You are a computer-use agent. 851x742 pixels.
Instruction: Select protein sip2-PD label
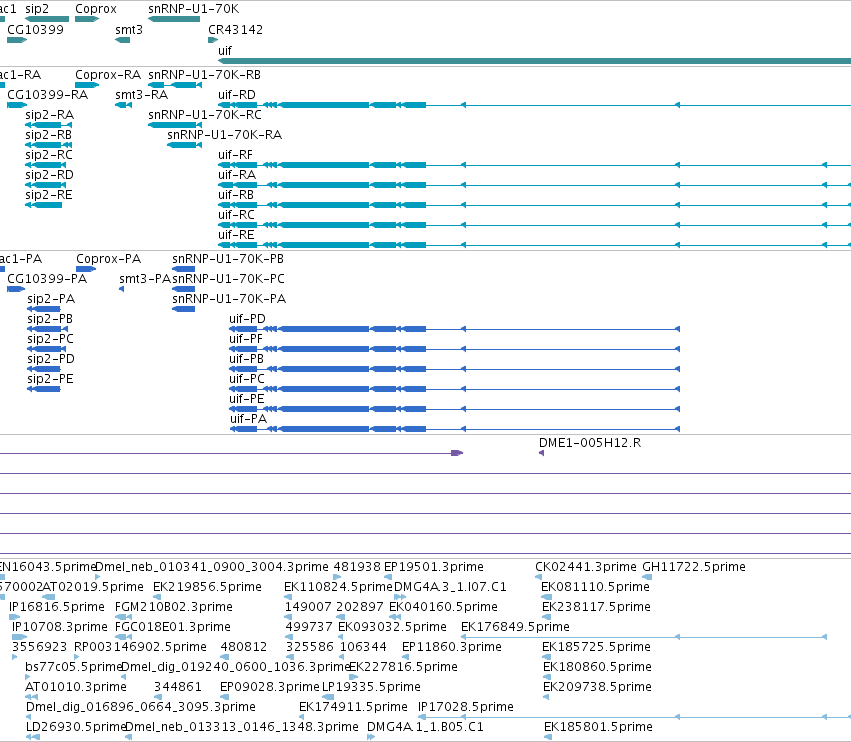tap(51, 359)
